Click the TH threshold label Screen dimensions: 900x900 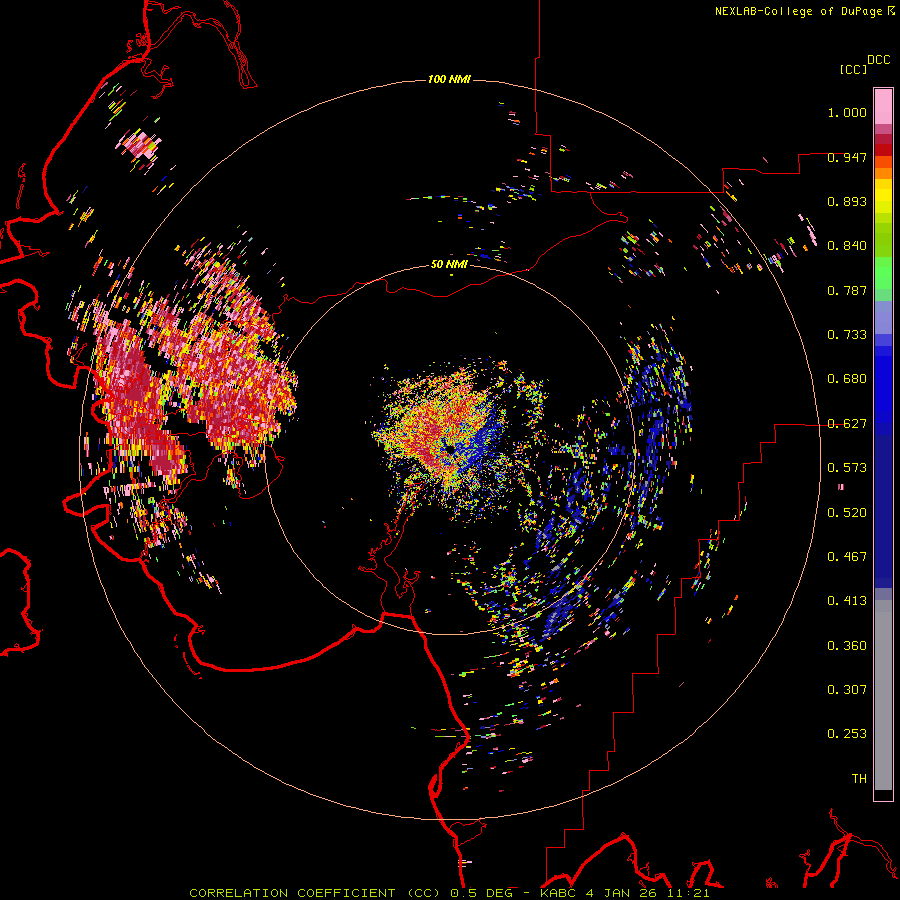tap(859, 779)
